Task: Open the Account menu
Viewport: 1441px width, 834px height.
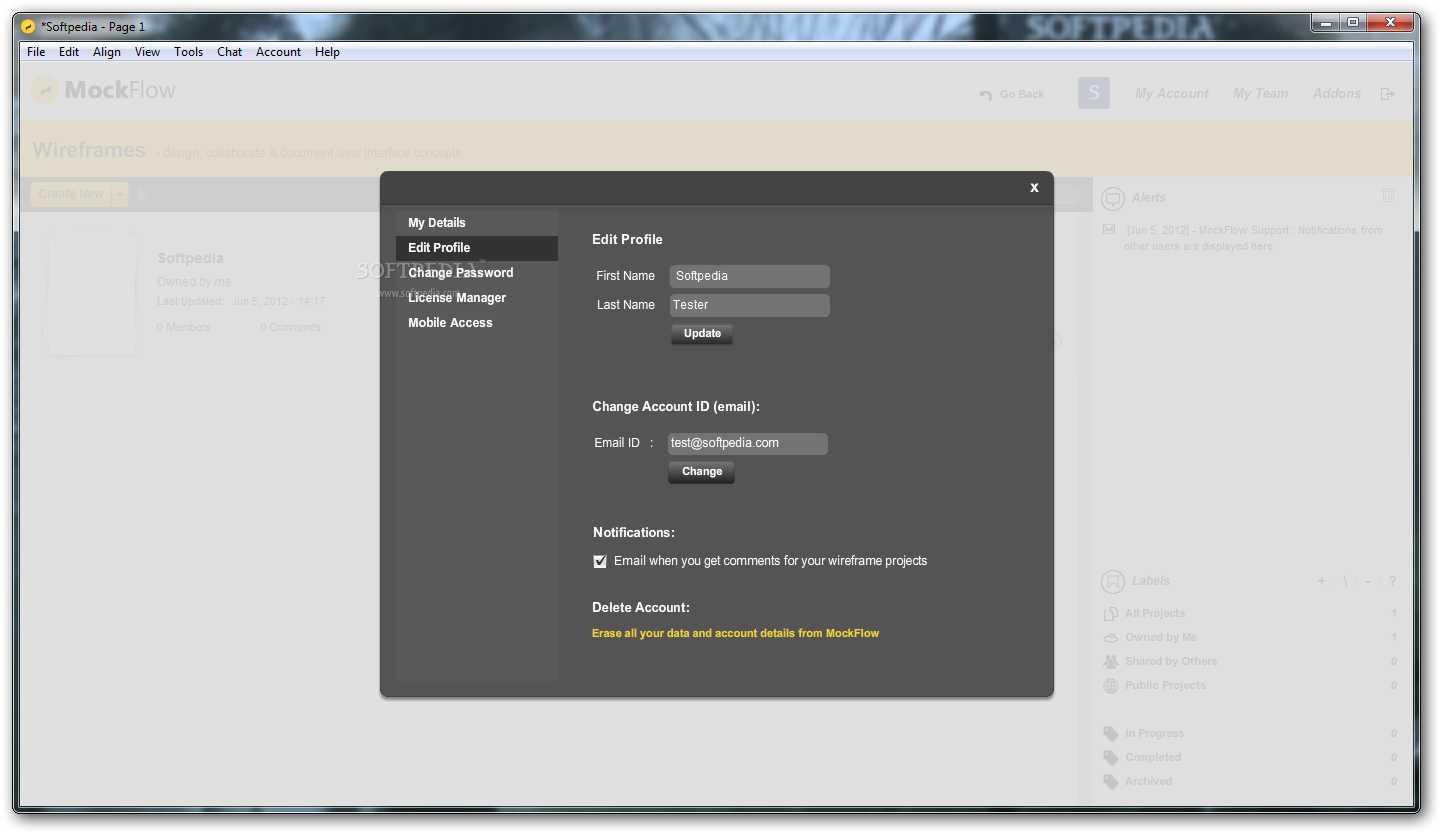Action: pos(278,52)
